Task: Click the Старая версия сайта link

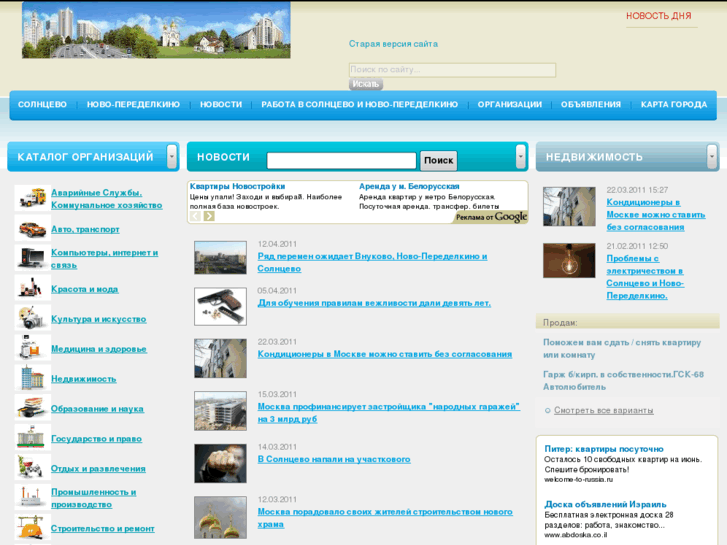Action: [x=393, y=44]
